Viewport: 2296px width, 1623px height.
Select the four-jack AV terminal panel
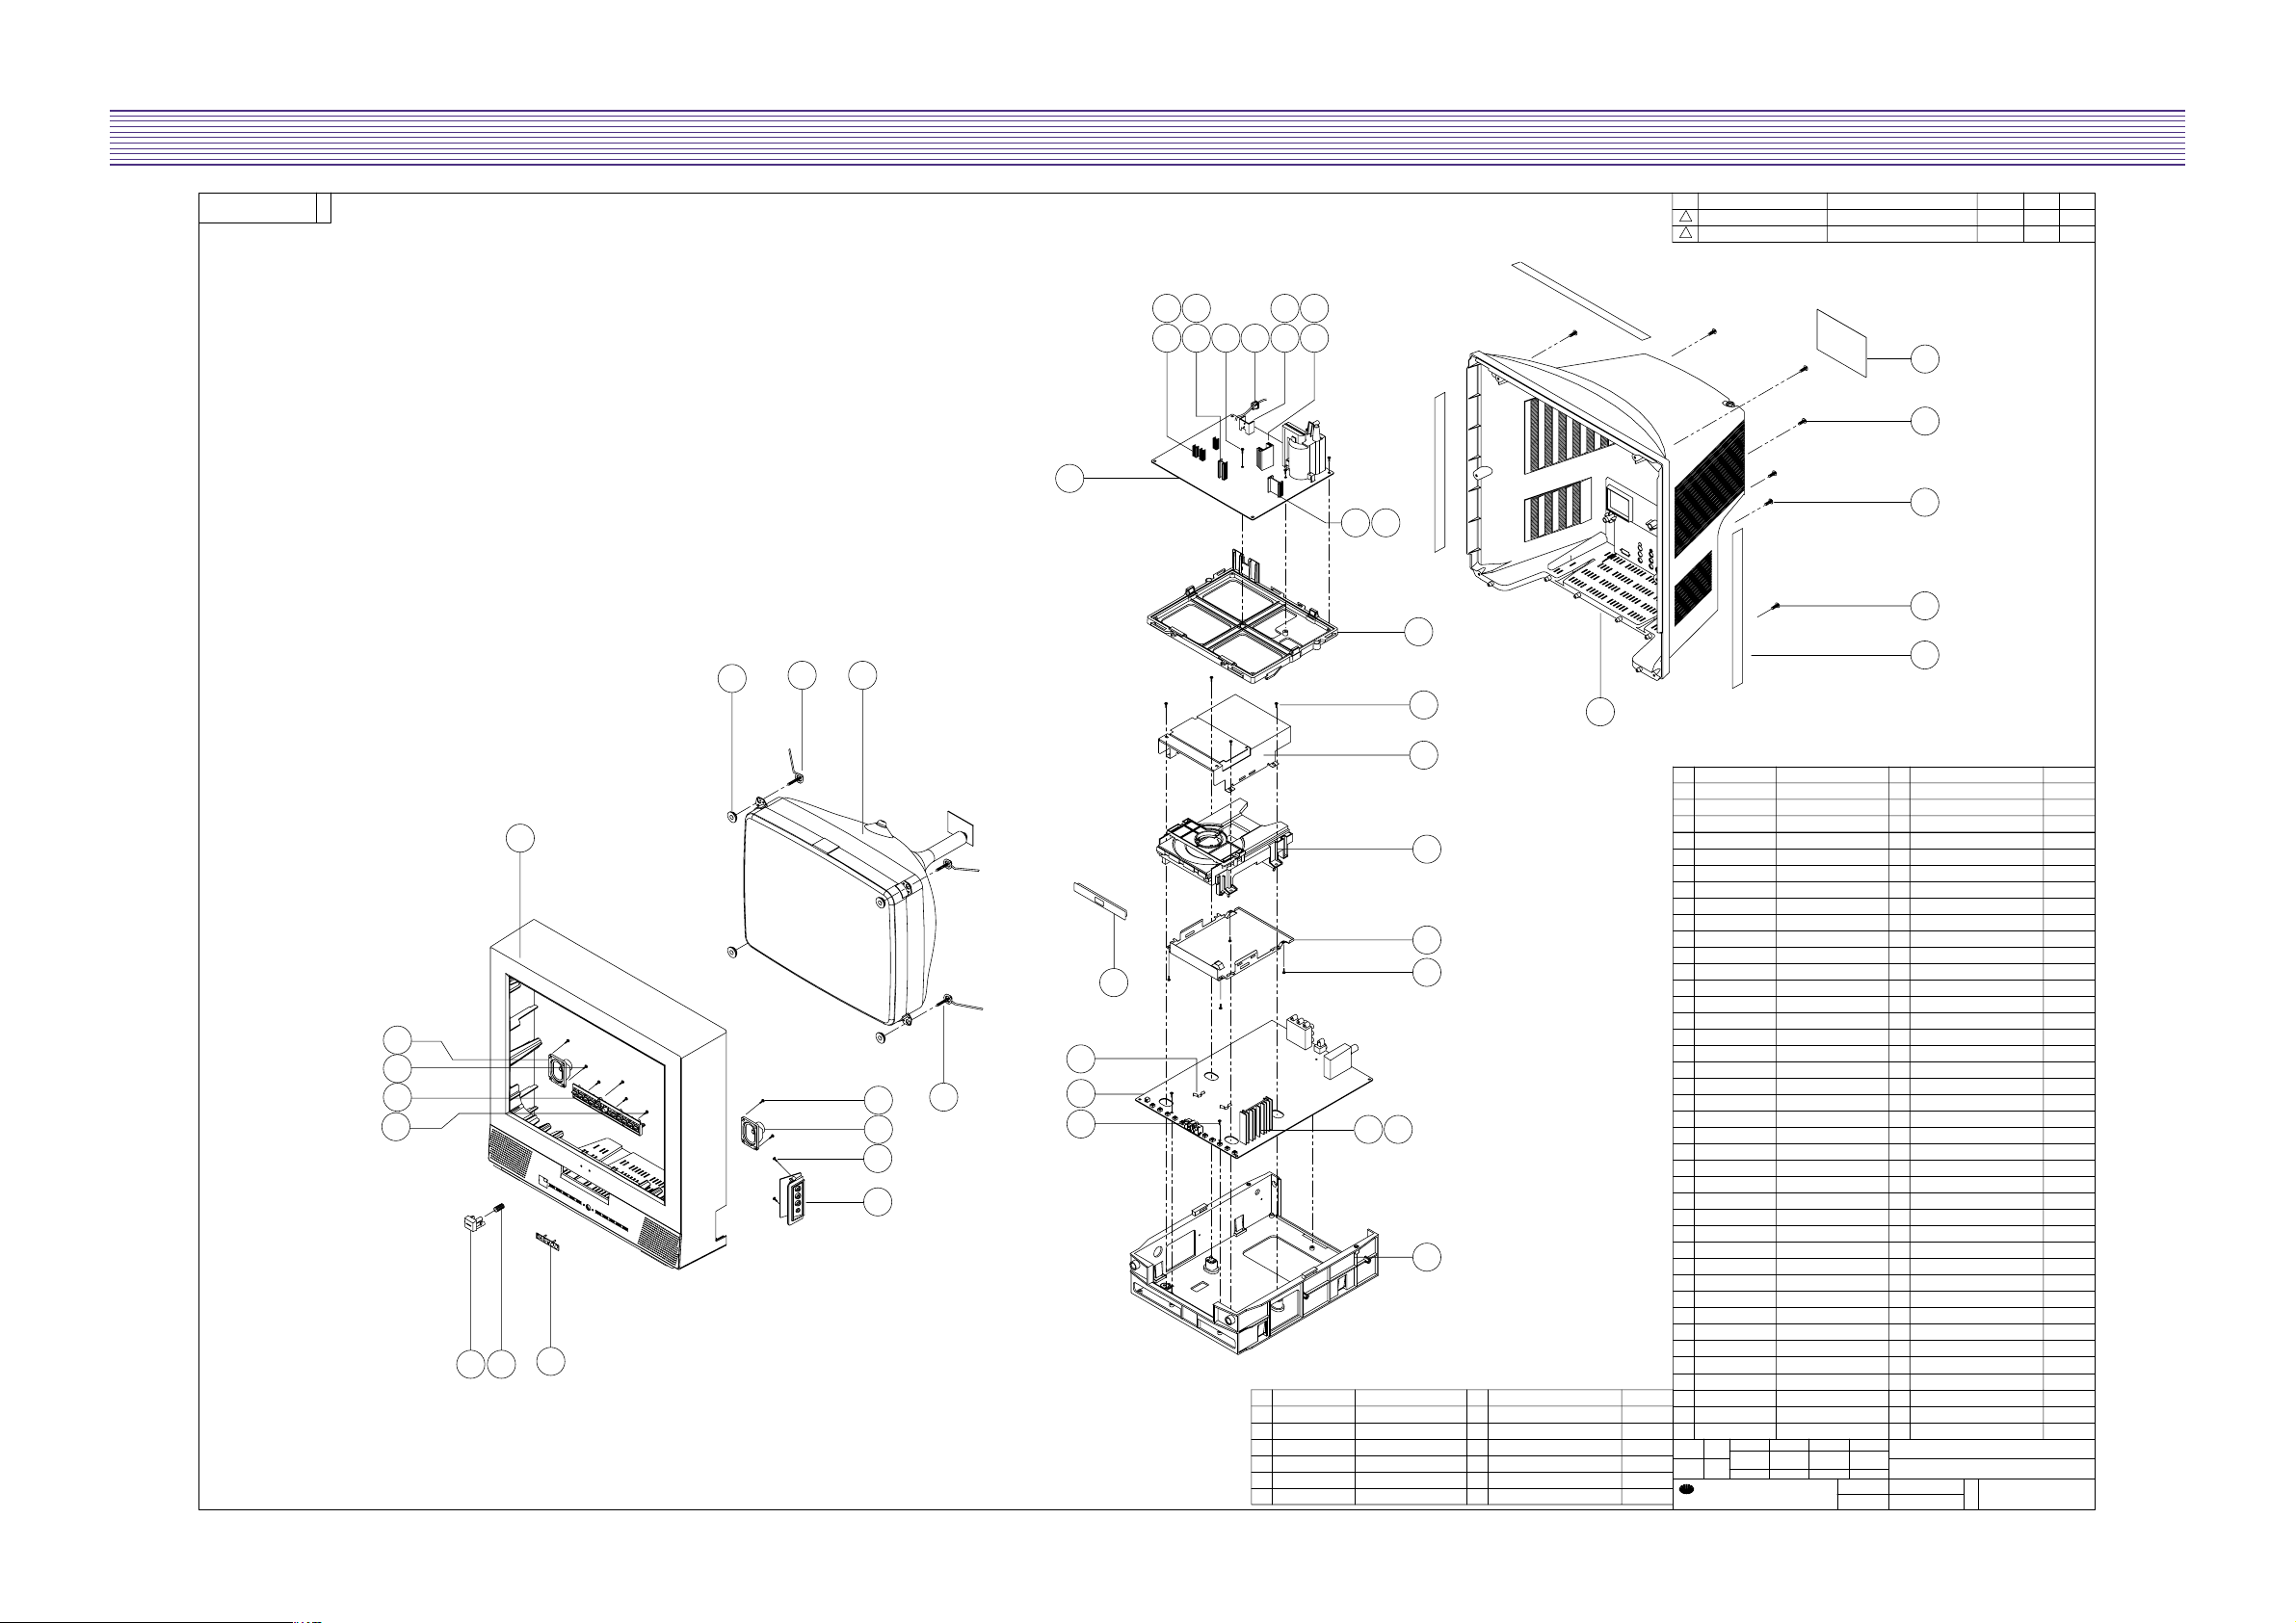793,1200
